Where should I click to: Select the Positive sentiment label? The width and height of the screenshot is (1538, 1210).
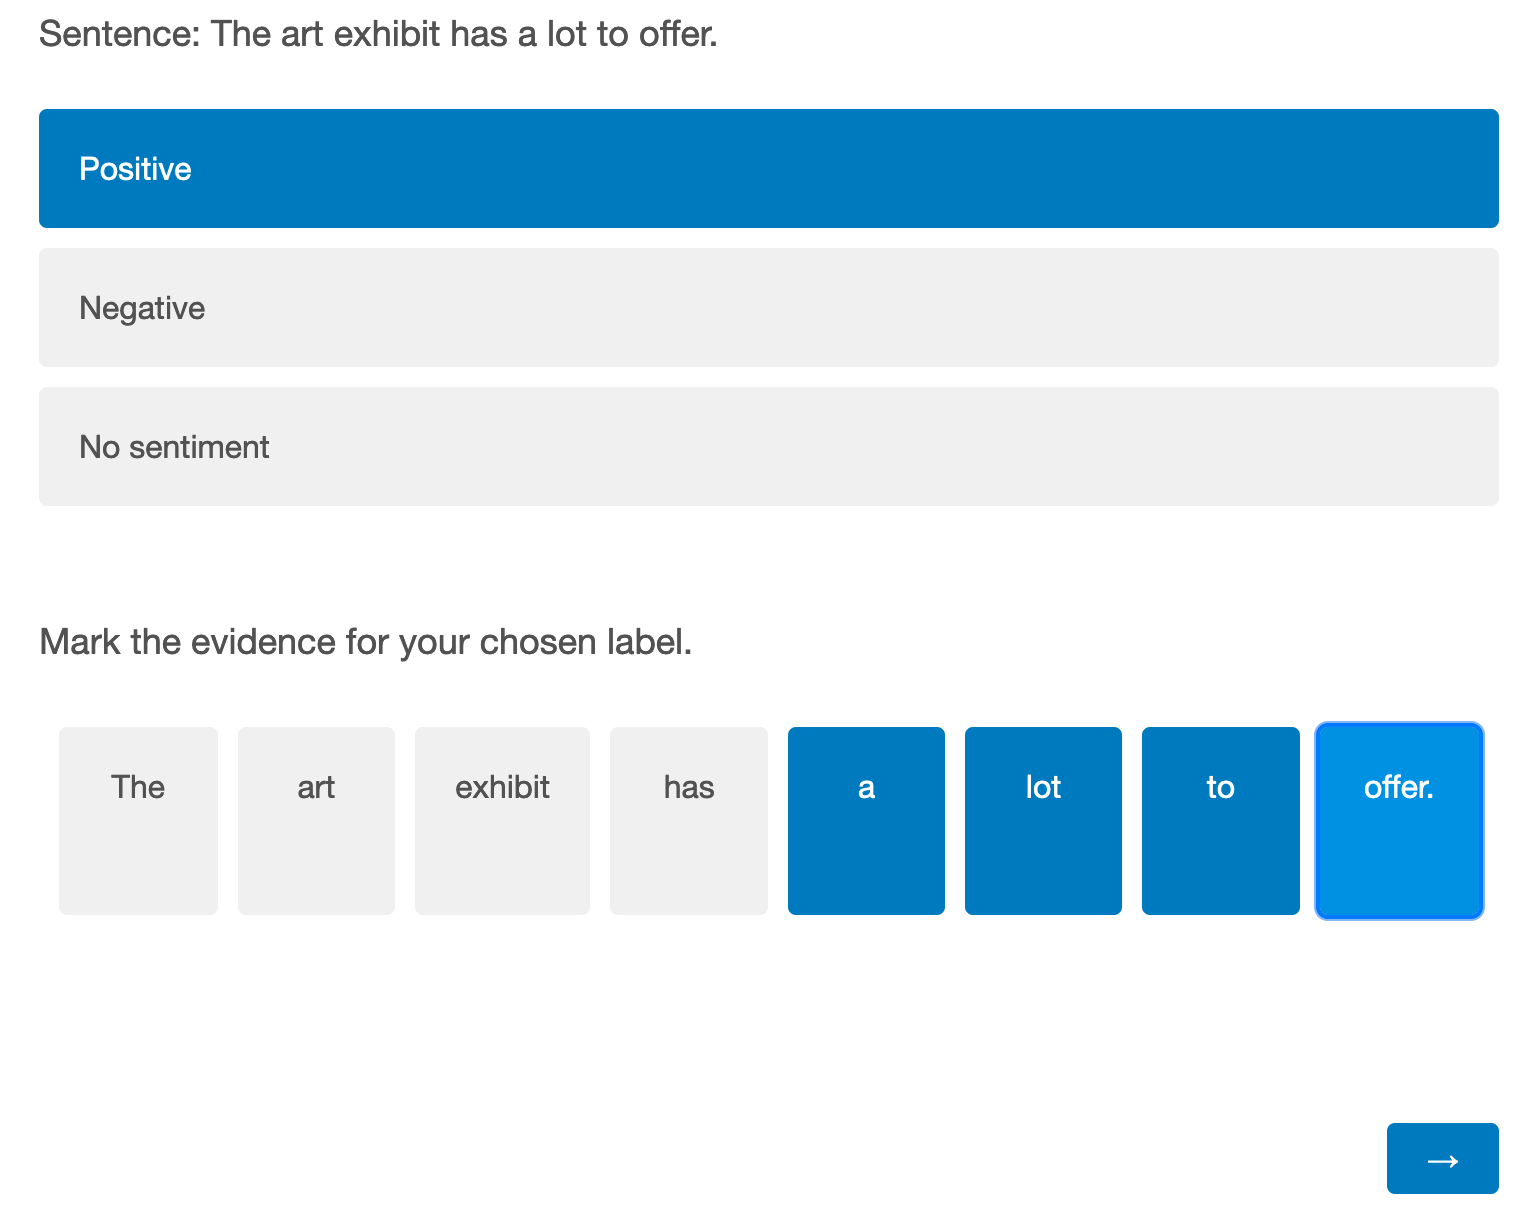[768, 168]
